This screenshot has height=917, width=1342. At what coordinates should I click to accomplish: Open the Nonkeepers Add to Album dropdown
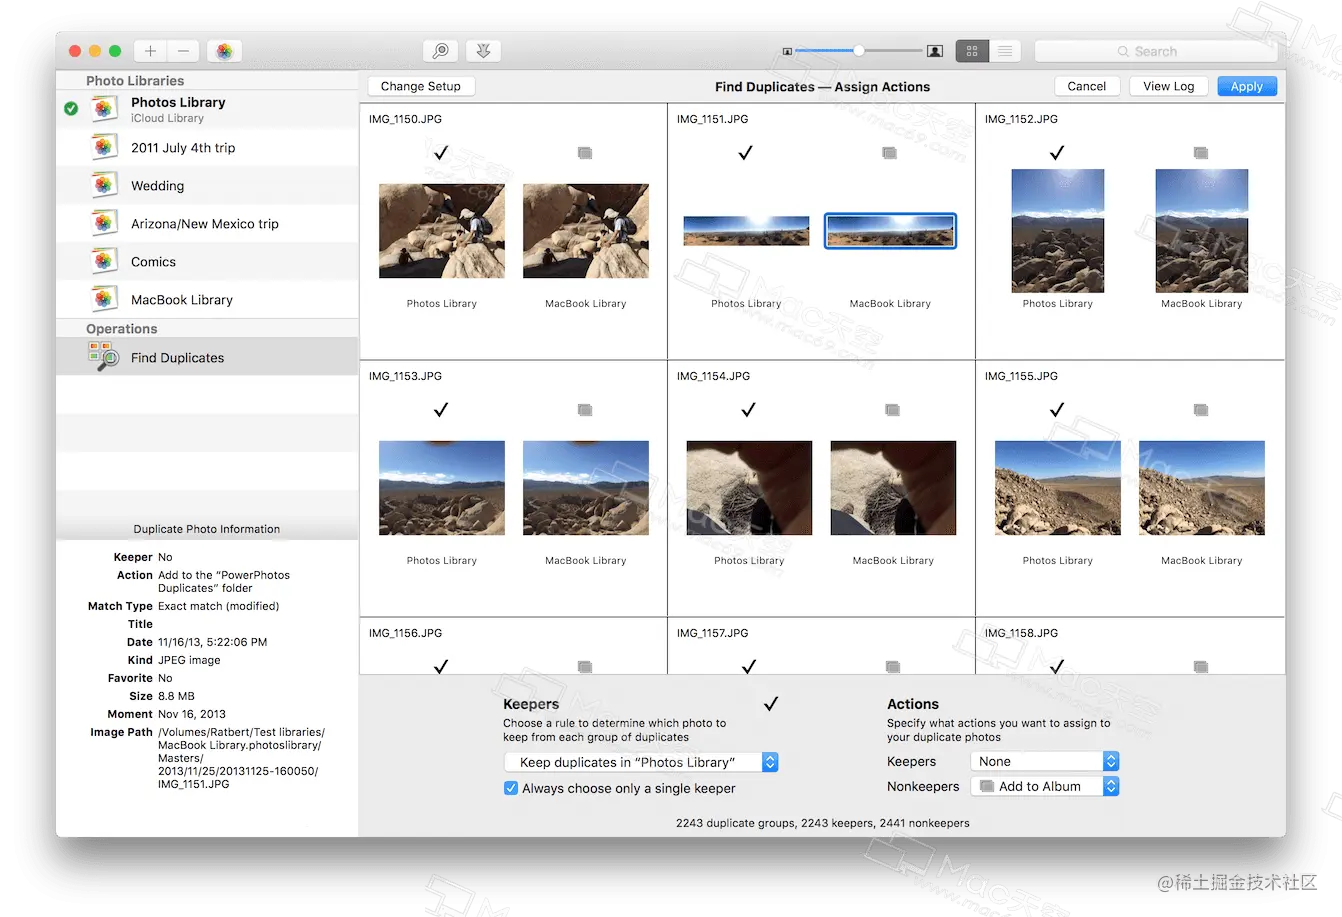1044,786
